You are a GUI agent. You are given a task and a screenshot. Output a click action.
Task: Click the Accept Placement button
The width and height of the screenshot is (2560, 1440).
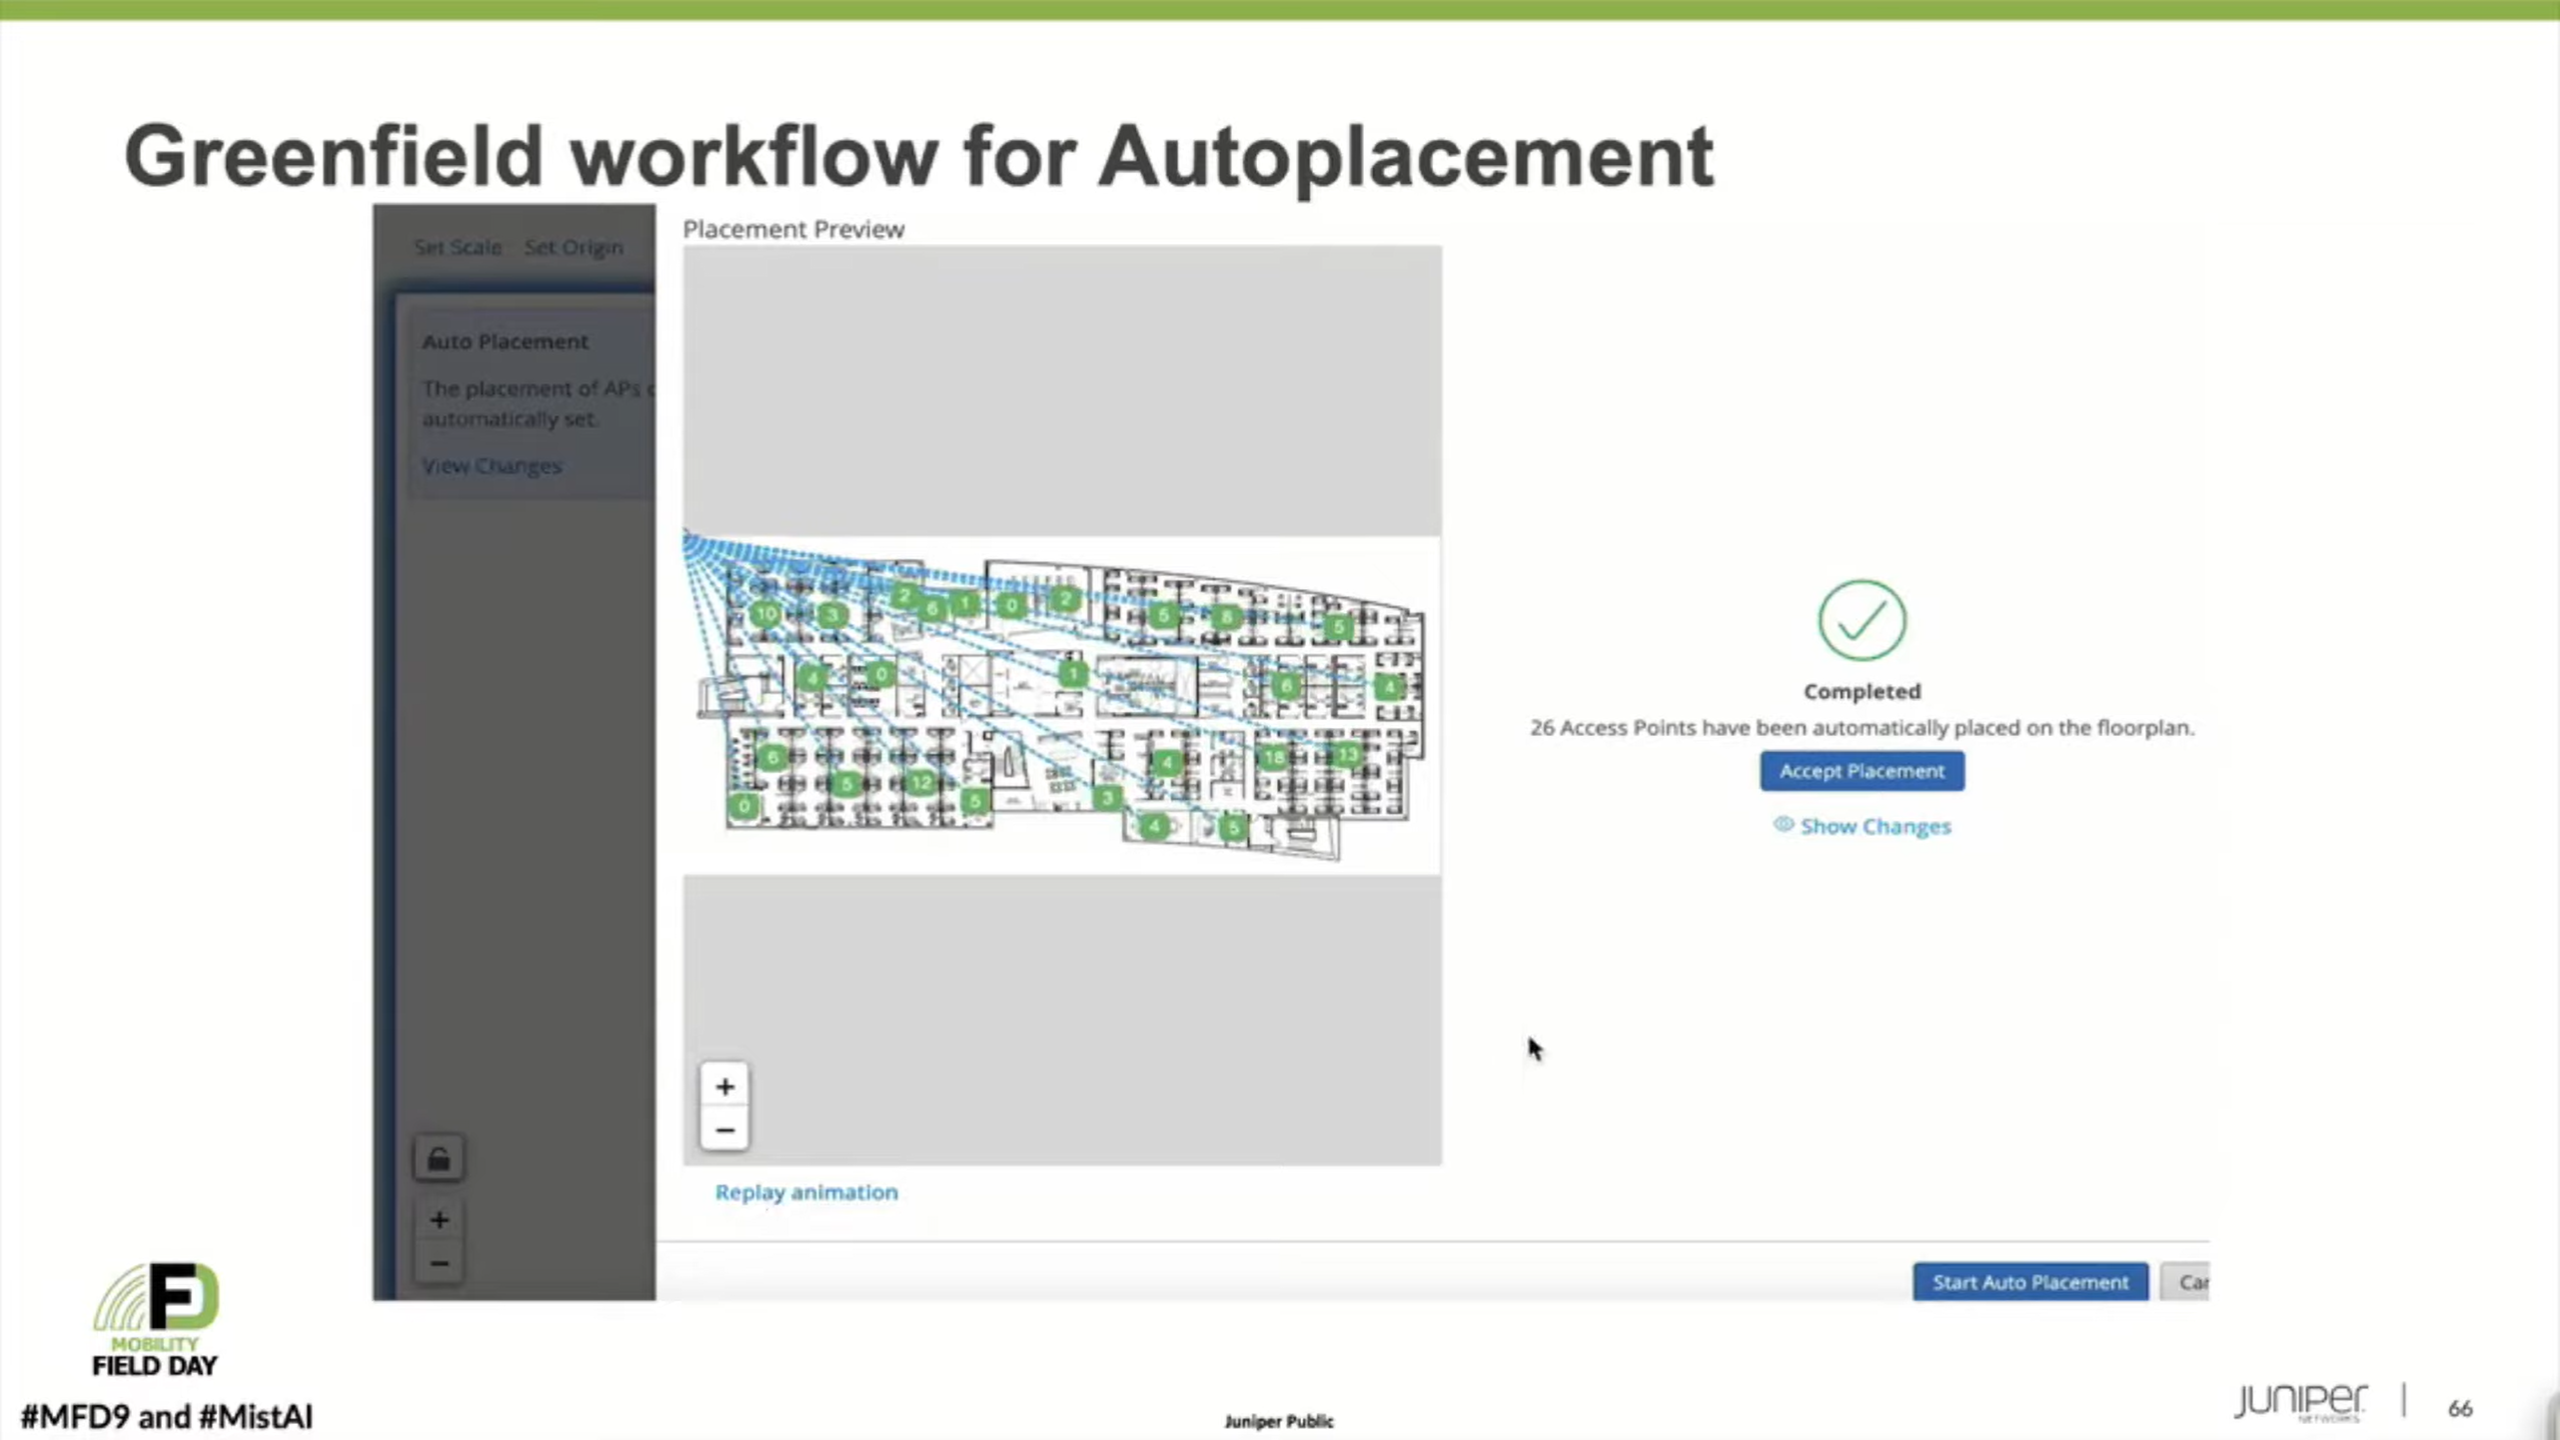coord(1861,771)
